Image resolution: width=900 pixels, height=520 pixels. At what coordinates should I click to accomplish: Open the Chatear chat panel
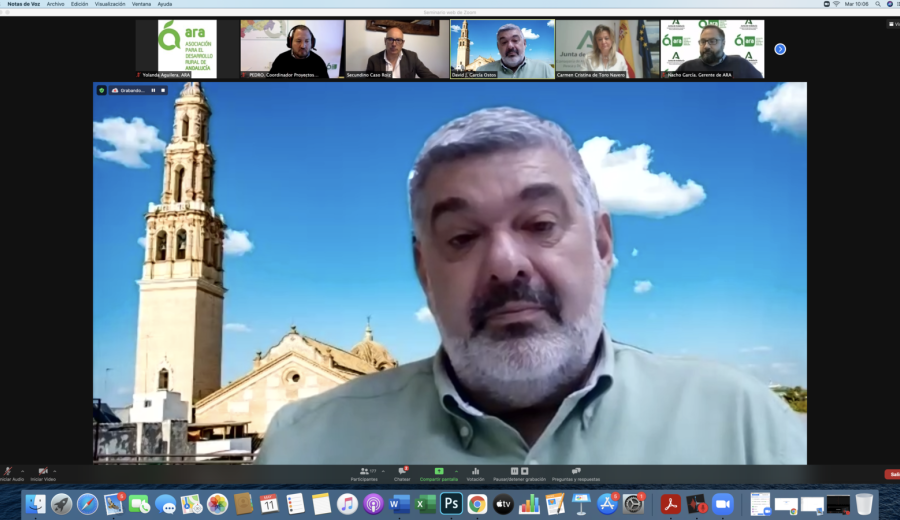[402, 474]
